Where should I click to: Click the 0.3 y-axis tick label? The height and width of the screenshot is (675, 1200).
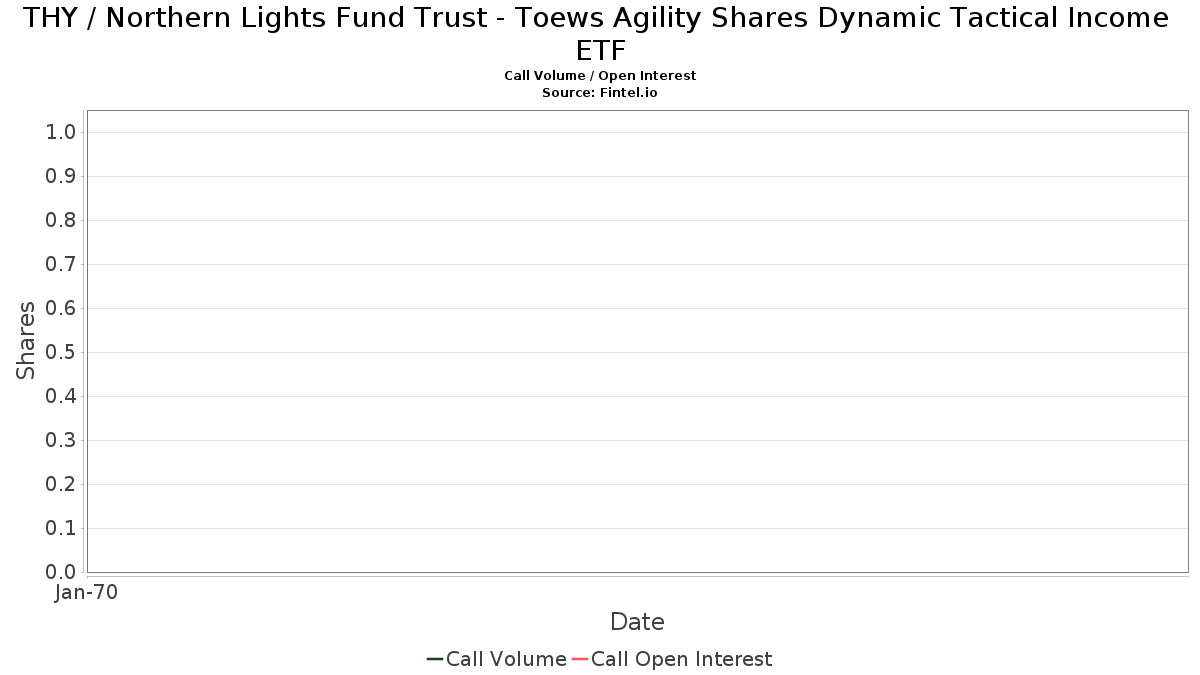point(61,440)
